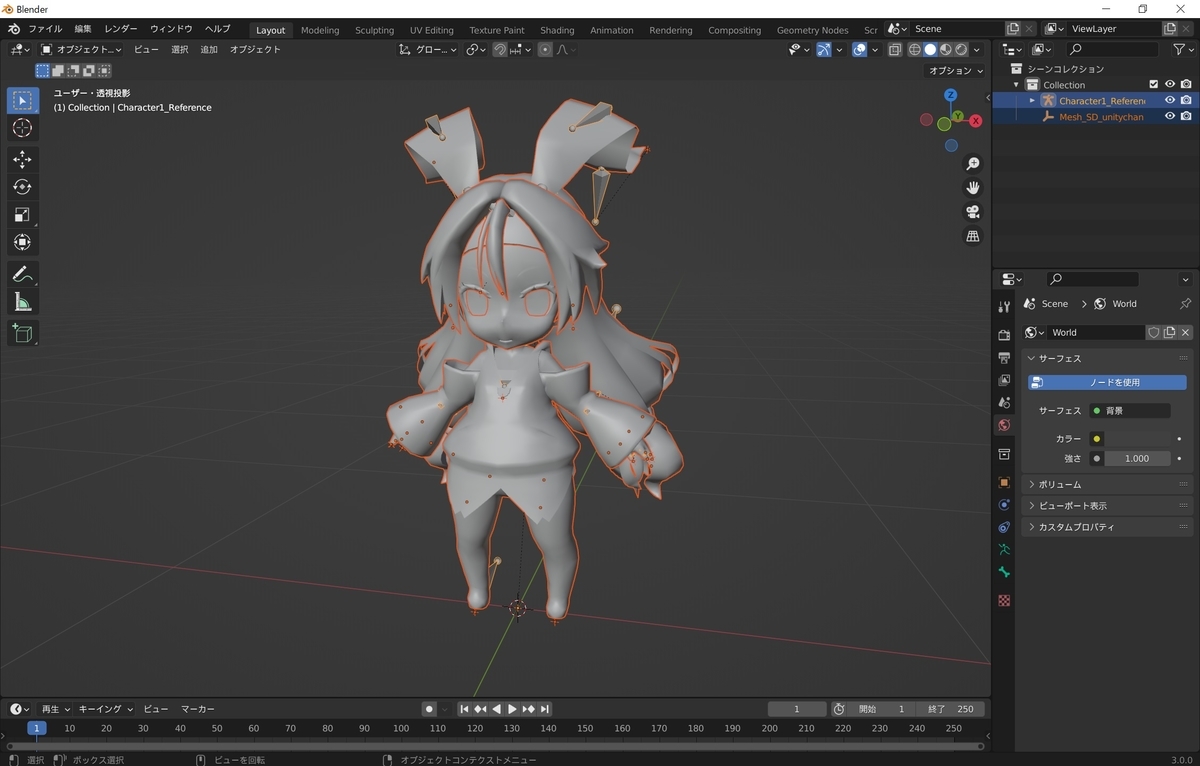Activate the 3D Cursor tool
1200x766 pixels.
(23, 128)
